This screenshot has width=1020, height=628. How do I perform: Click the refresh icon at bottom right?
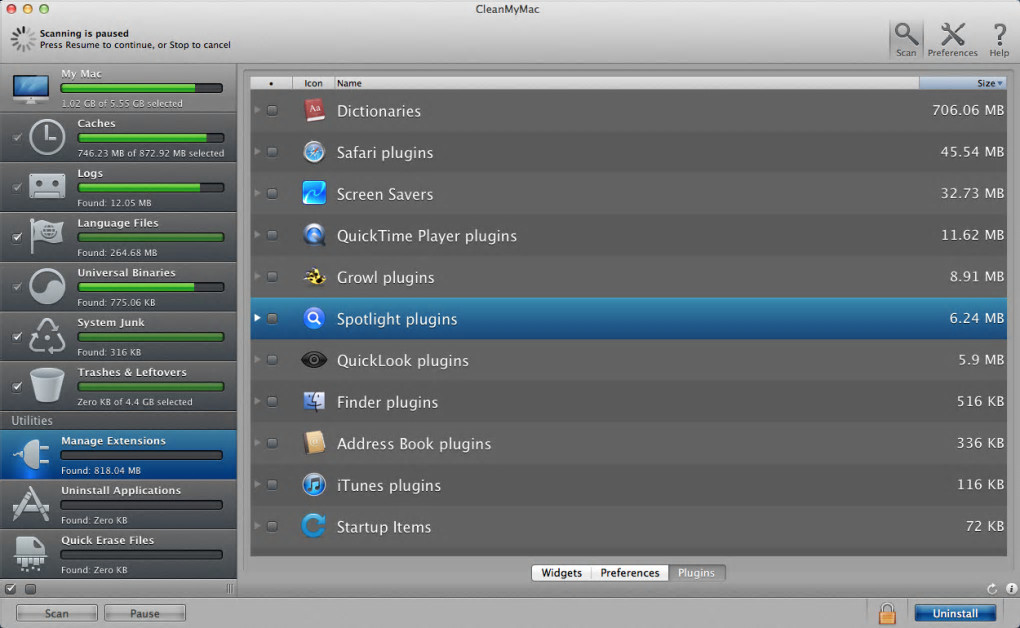click(x=992, y=589)
